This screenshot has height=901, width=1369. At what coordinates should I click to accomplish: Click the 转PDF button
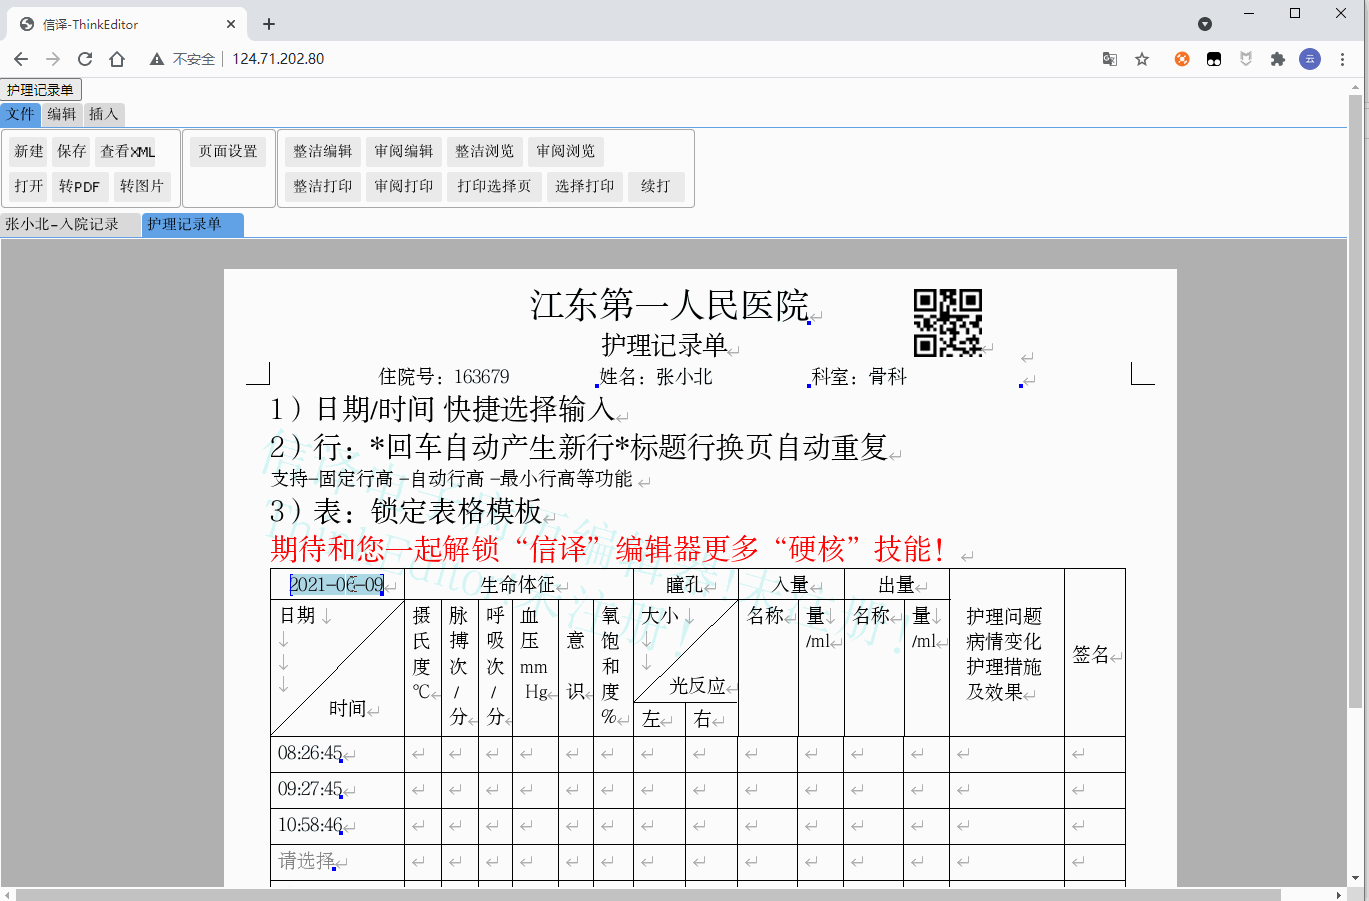(x=79, y=186)
